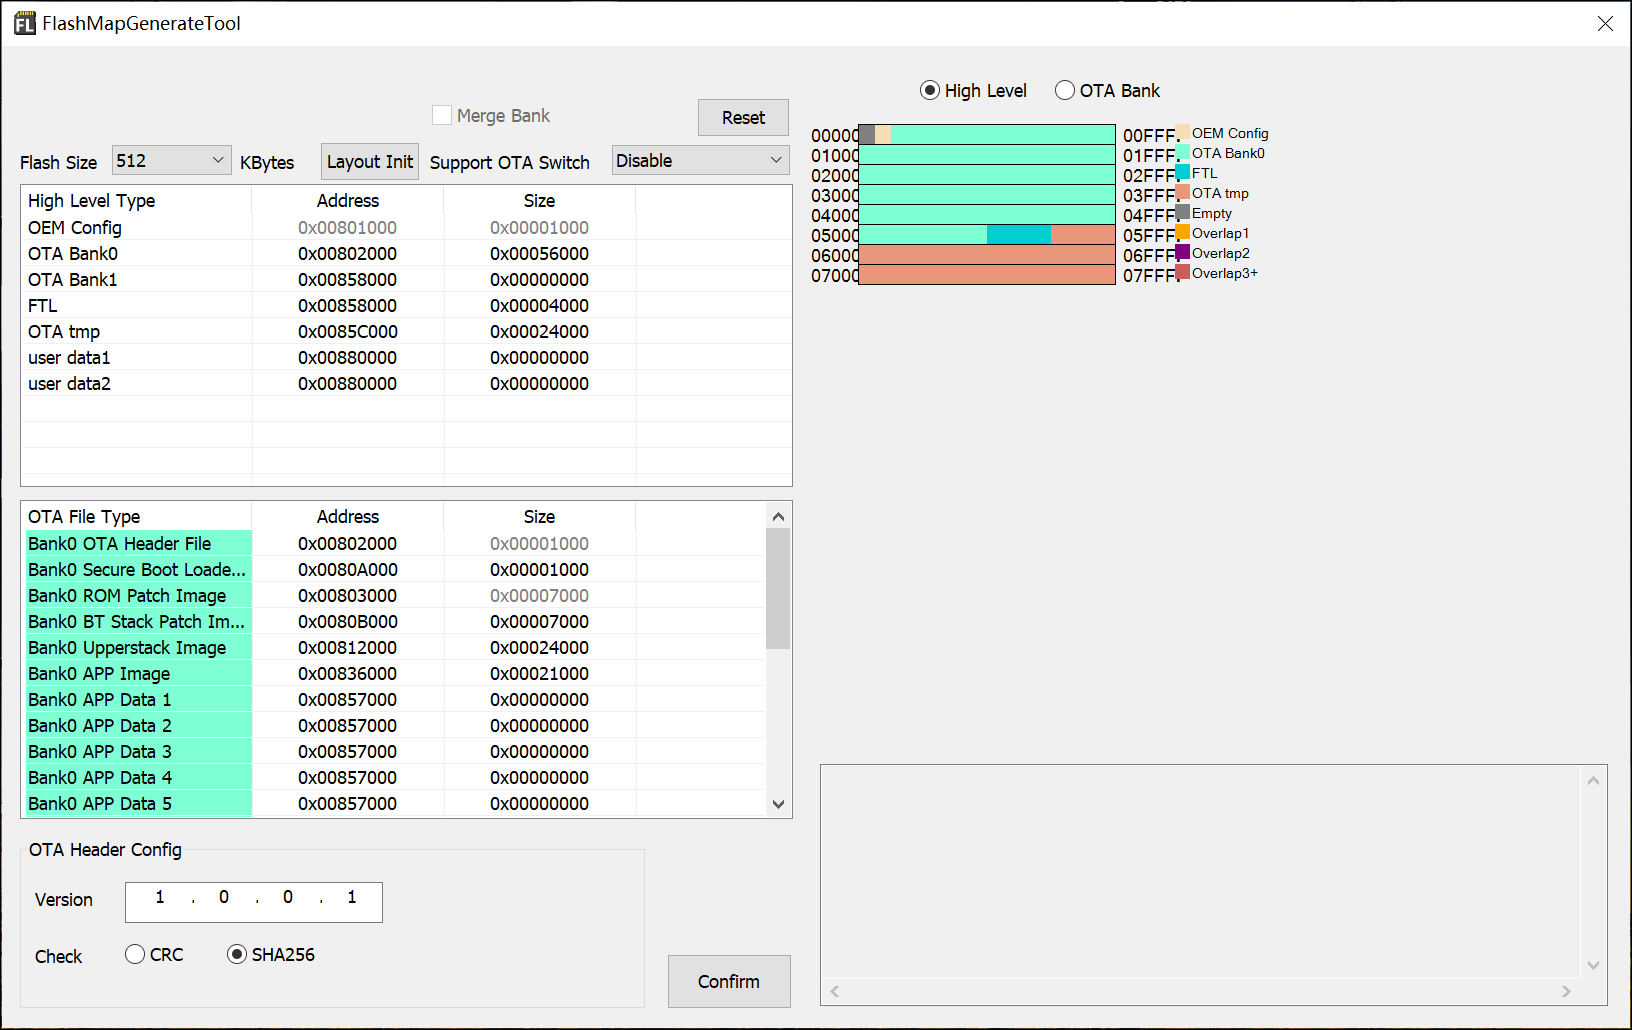Select Bank0 BT Stack Patch Image row
The height and width of the screenshot is (1030, 1632).
pyautogui.click(x=394, y=622)
